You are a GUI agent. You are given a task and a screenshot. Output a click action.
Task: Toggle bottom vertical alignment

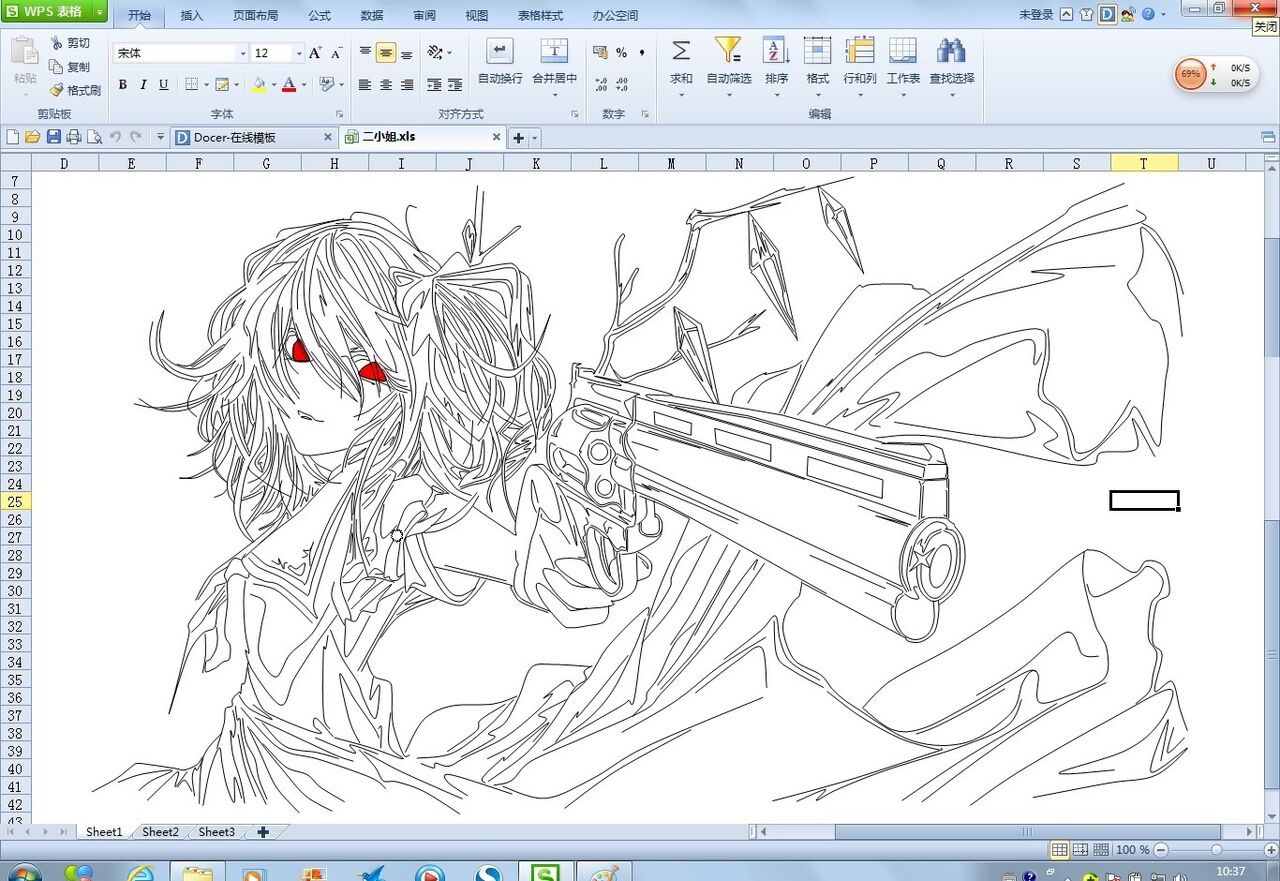click(x=407, y=53)
